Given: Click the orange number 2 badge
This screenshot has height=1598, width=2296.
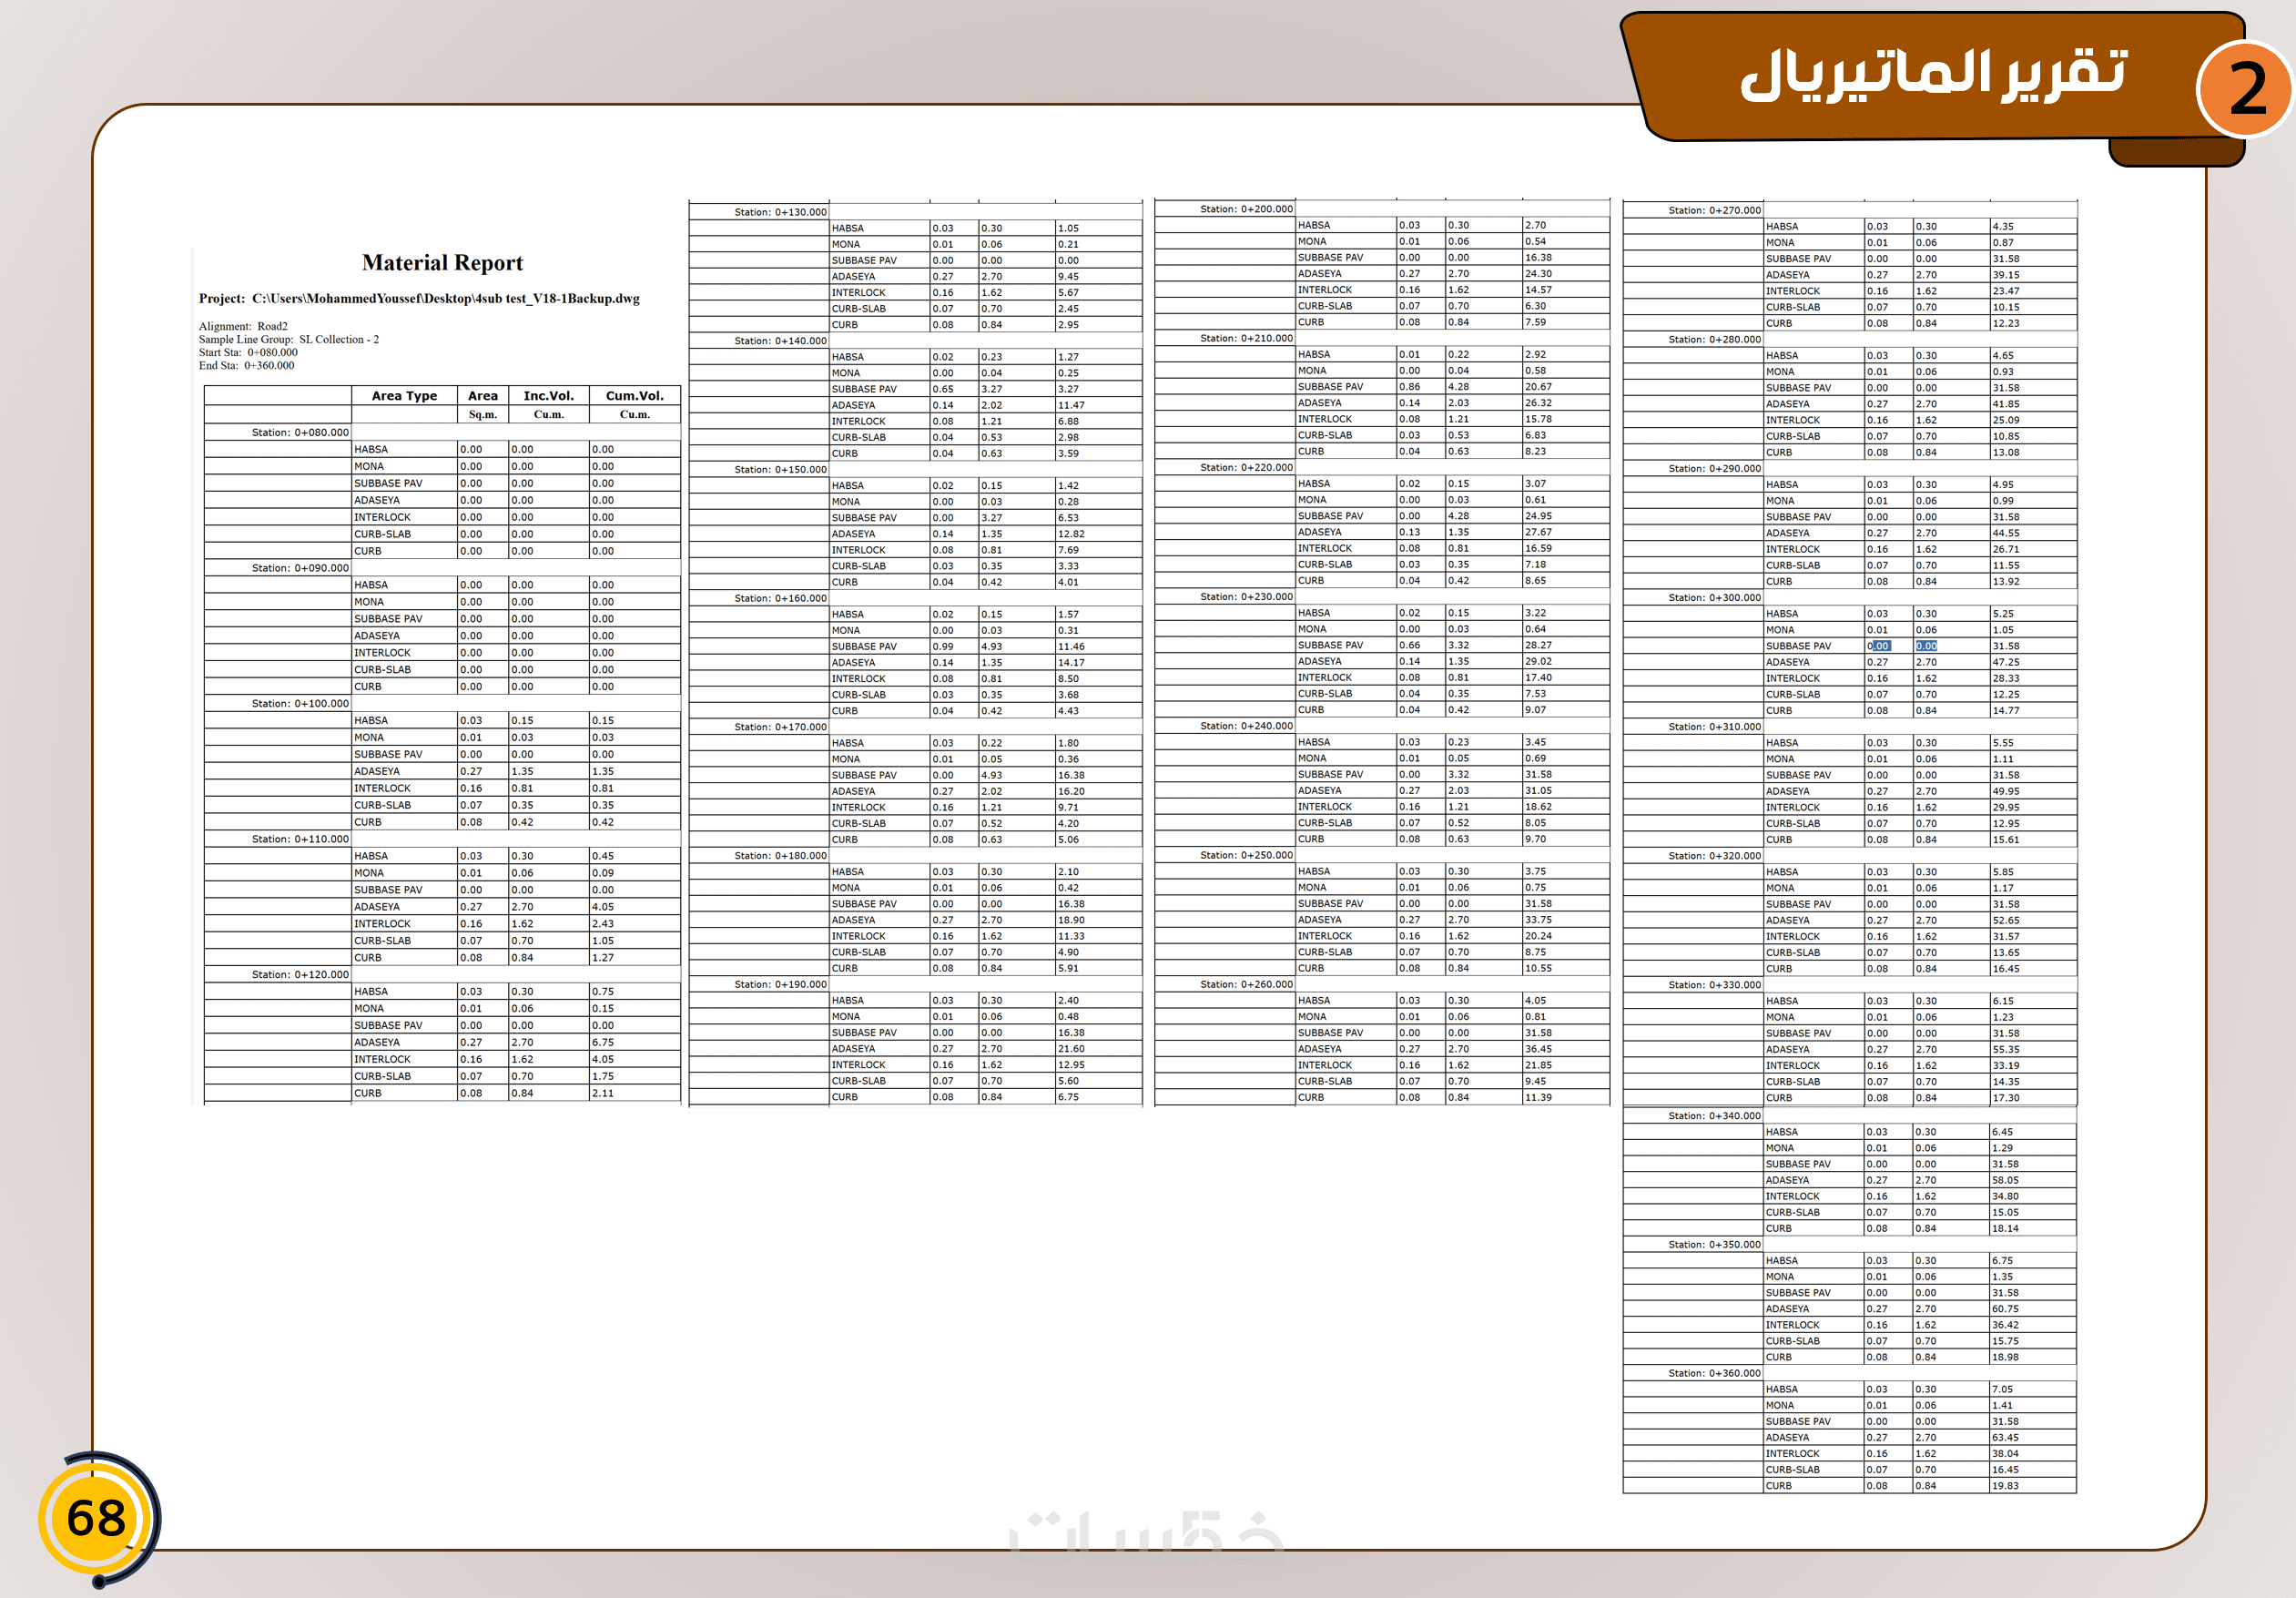Looking at the screenshot, I should pyautogui.click(x=2244, y=90).
